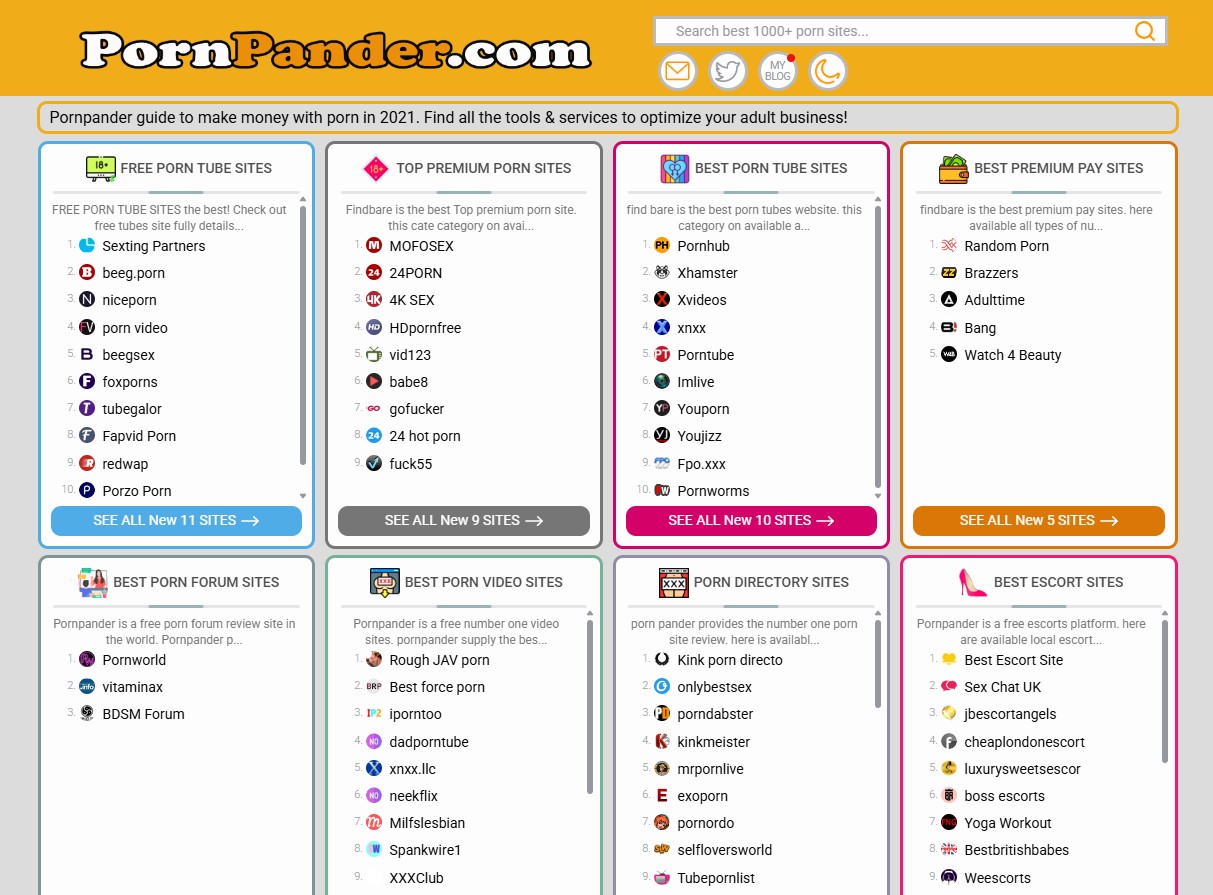Click the pink SEE ALL New 10 SITES button
The height and width of the screenshot is (895, 1213).
coord(751,521)
